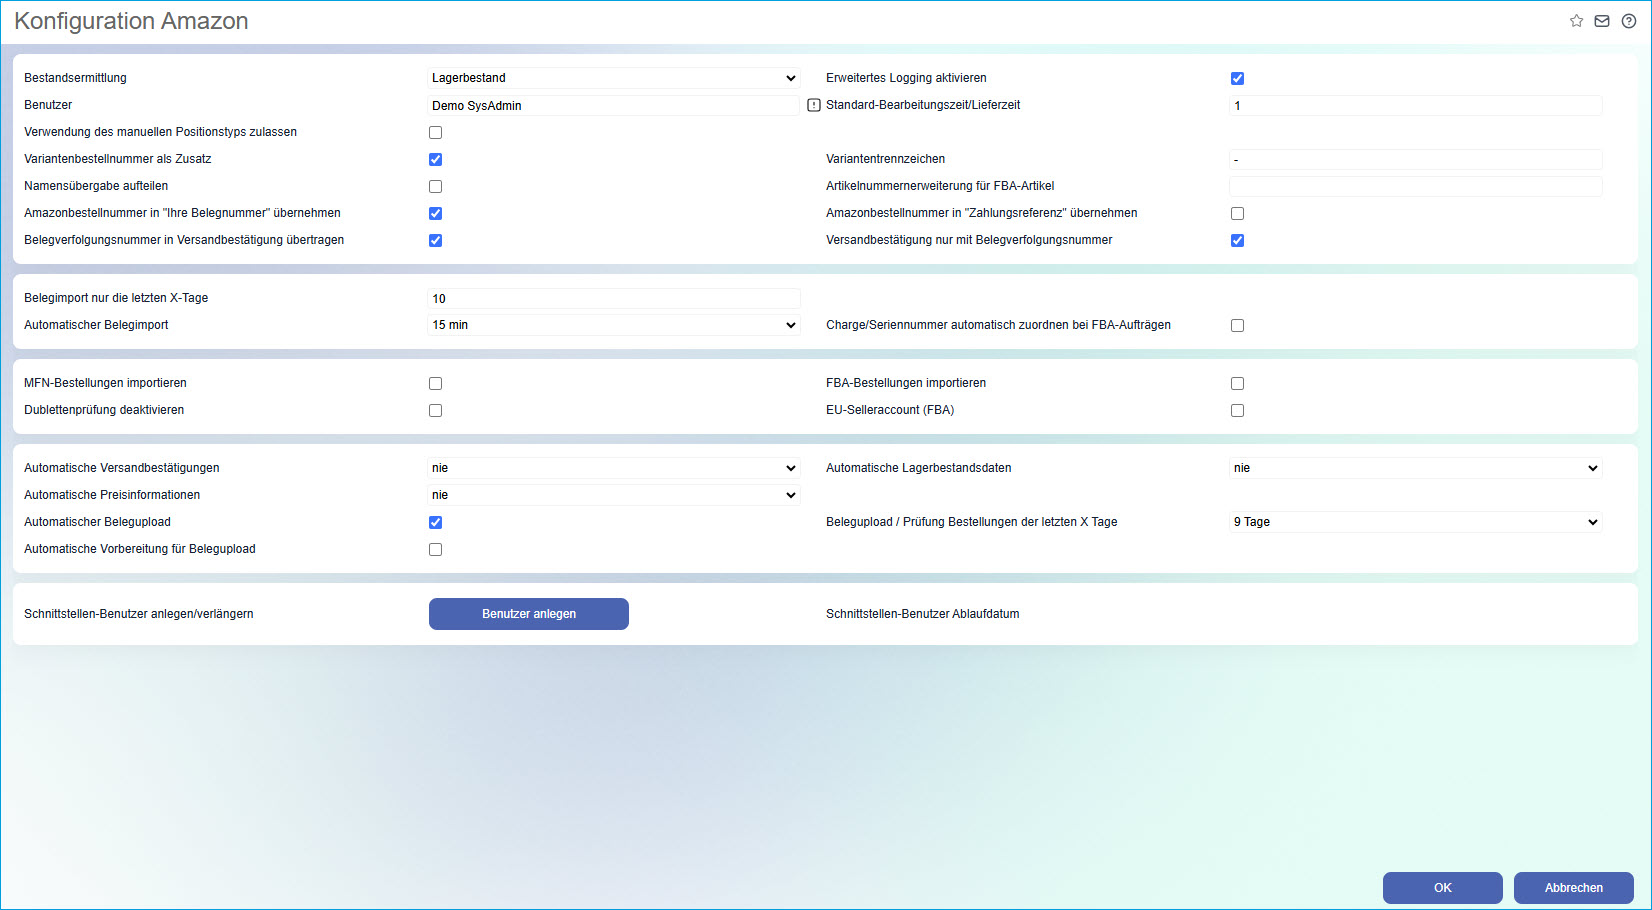Image resolution: width=1652 pixels, height=910 pixels.
Task: Click the Schnittstellen-Benutzer Ablaufdatum label
Action: click(923, 614)
